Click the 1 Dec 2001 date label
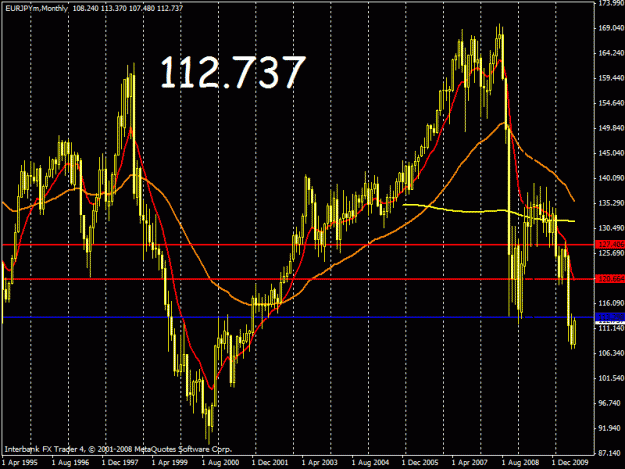The width and height of the screenshot is (625, 469). [x=270, y=463]
